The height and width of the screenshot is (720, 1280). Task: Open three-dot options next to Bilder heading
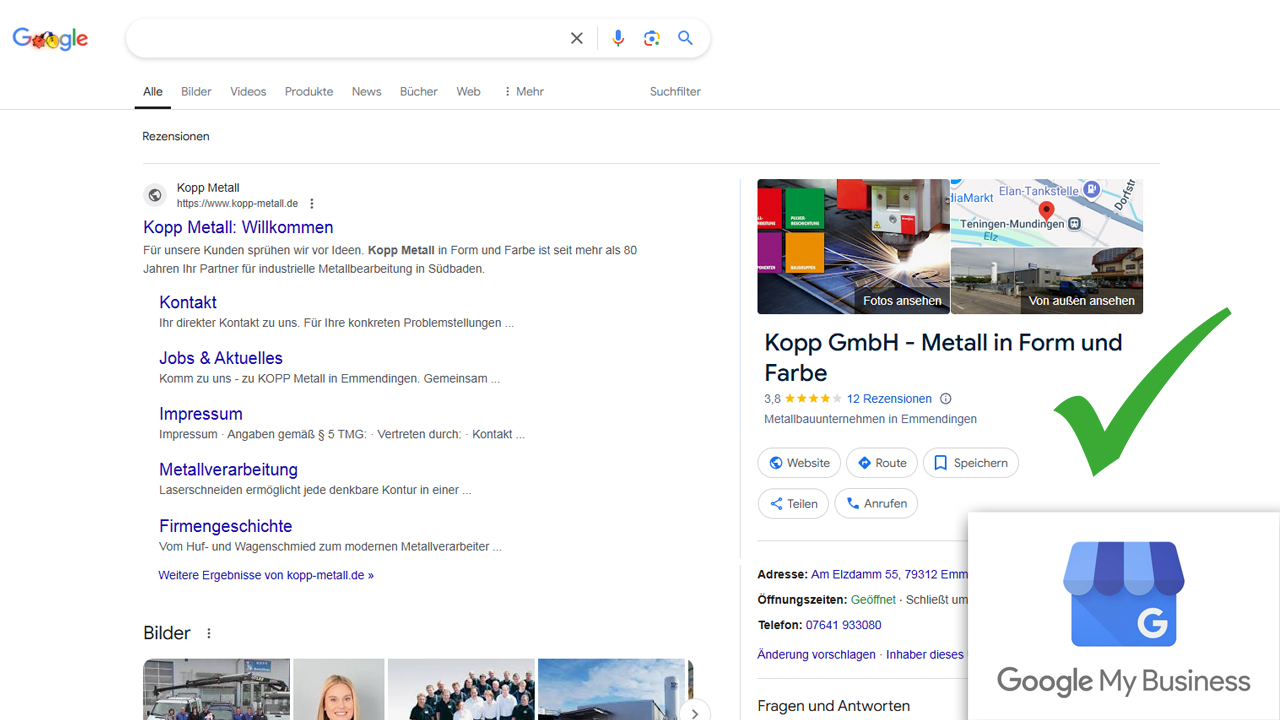[209, 633]
